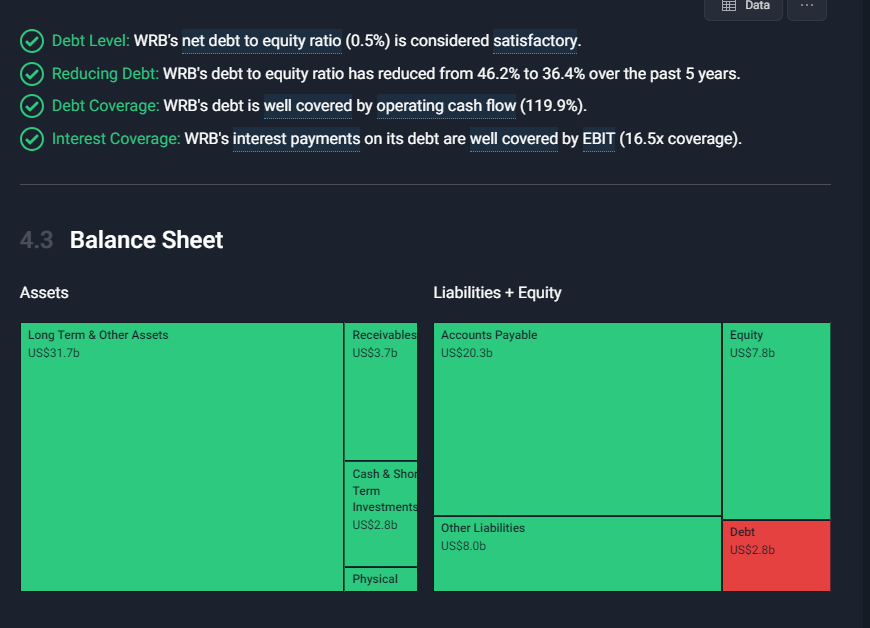Click the green Equity US$7.8b block

tap(776, 420)
